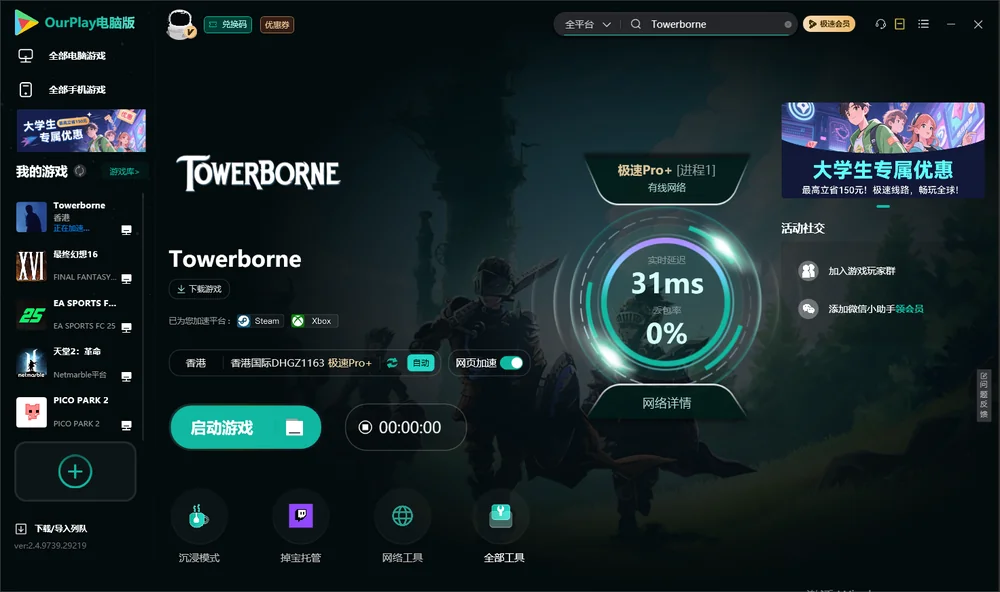
Task: Click 添加微信小助手领会员 link
Action: click(876, 309)
